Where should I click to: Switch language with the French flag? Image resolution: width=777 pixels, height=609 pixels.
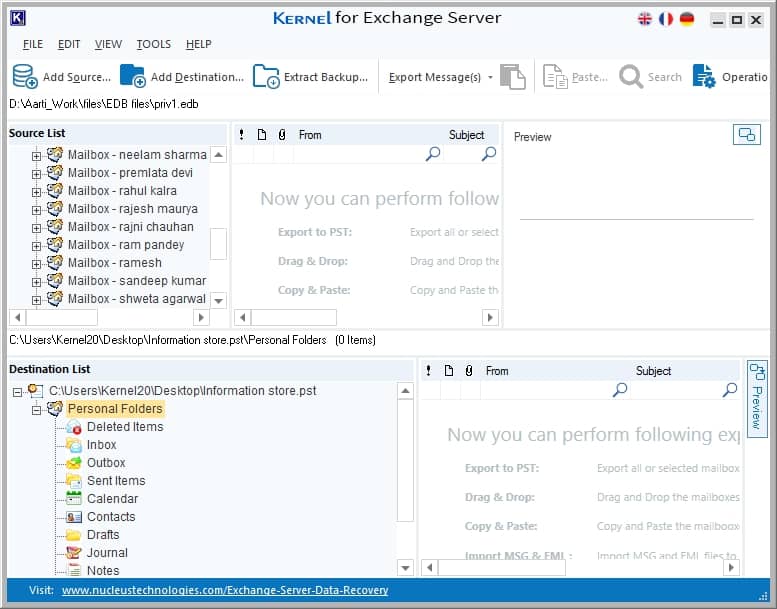[666, 19]
